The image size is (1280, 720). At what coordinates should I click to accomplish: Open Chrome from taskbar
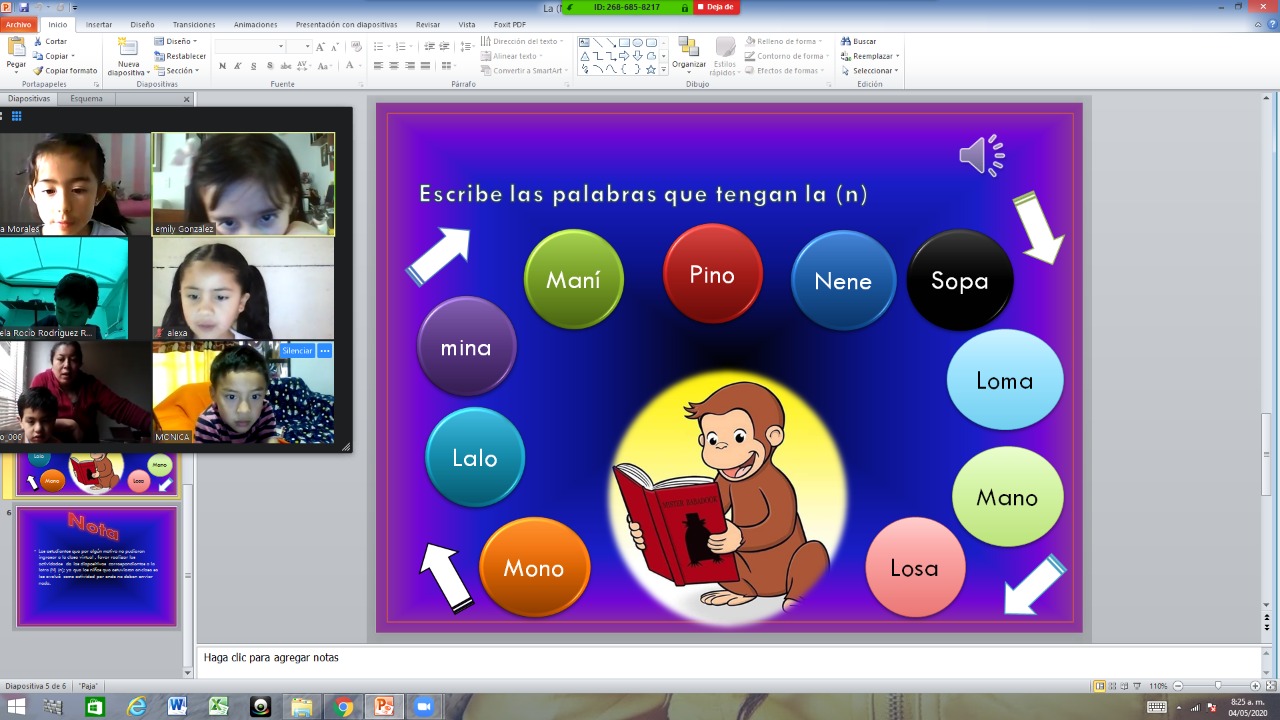(343, 707)
